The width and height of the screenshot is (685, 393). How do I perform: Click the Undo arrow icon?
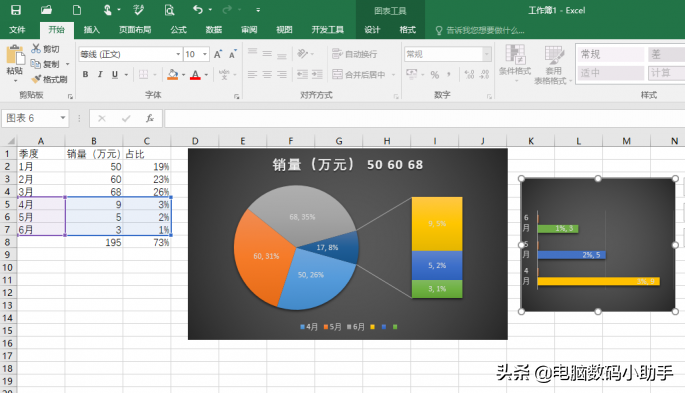pyautogui.click(x=198, y=10)
